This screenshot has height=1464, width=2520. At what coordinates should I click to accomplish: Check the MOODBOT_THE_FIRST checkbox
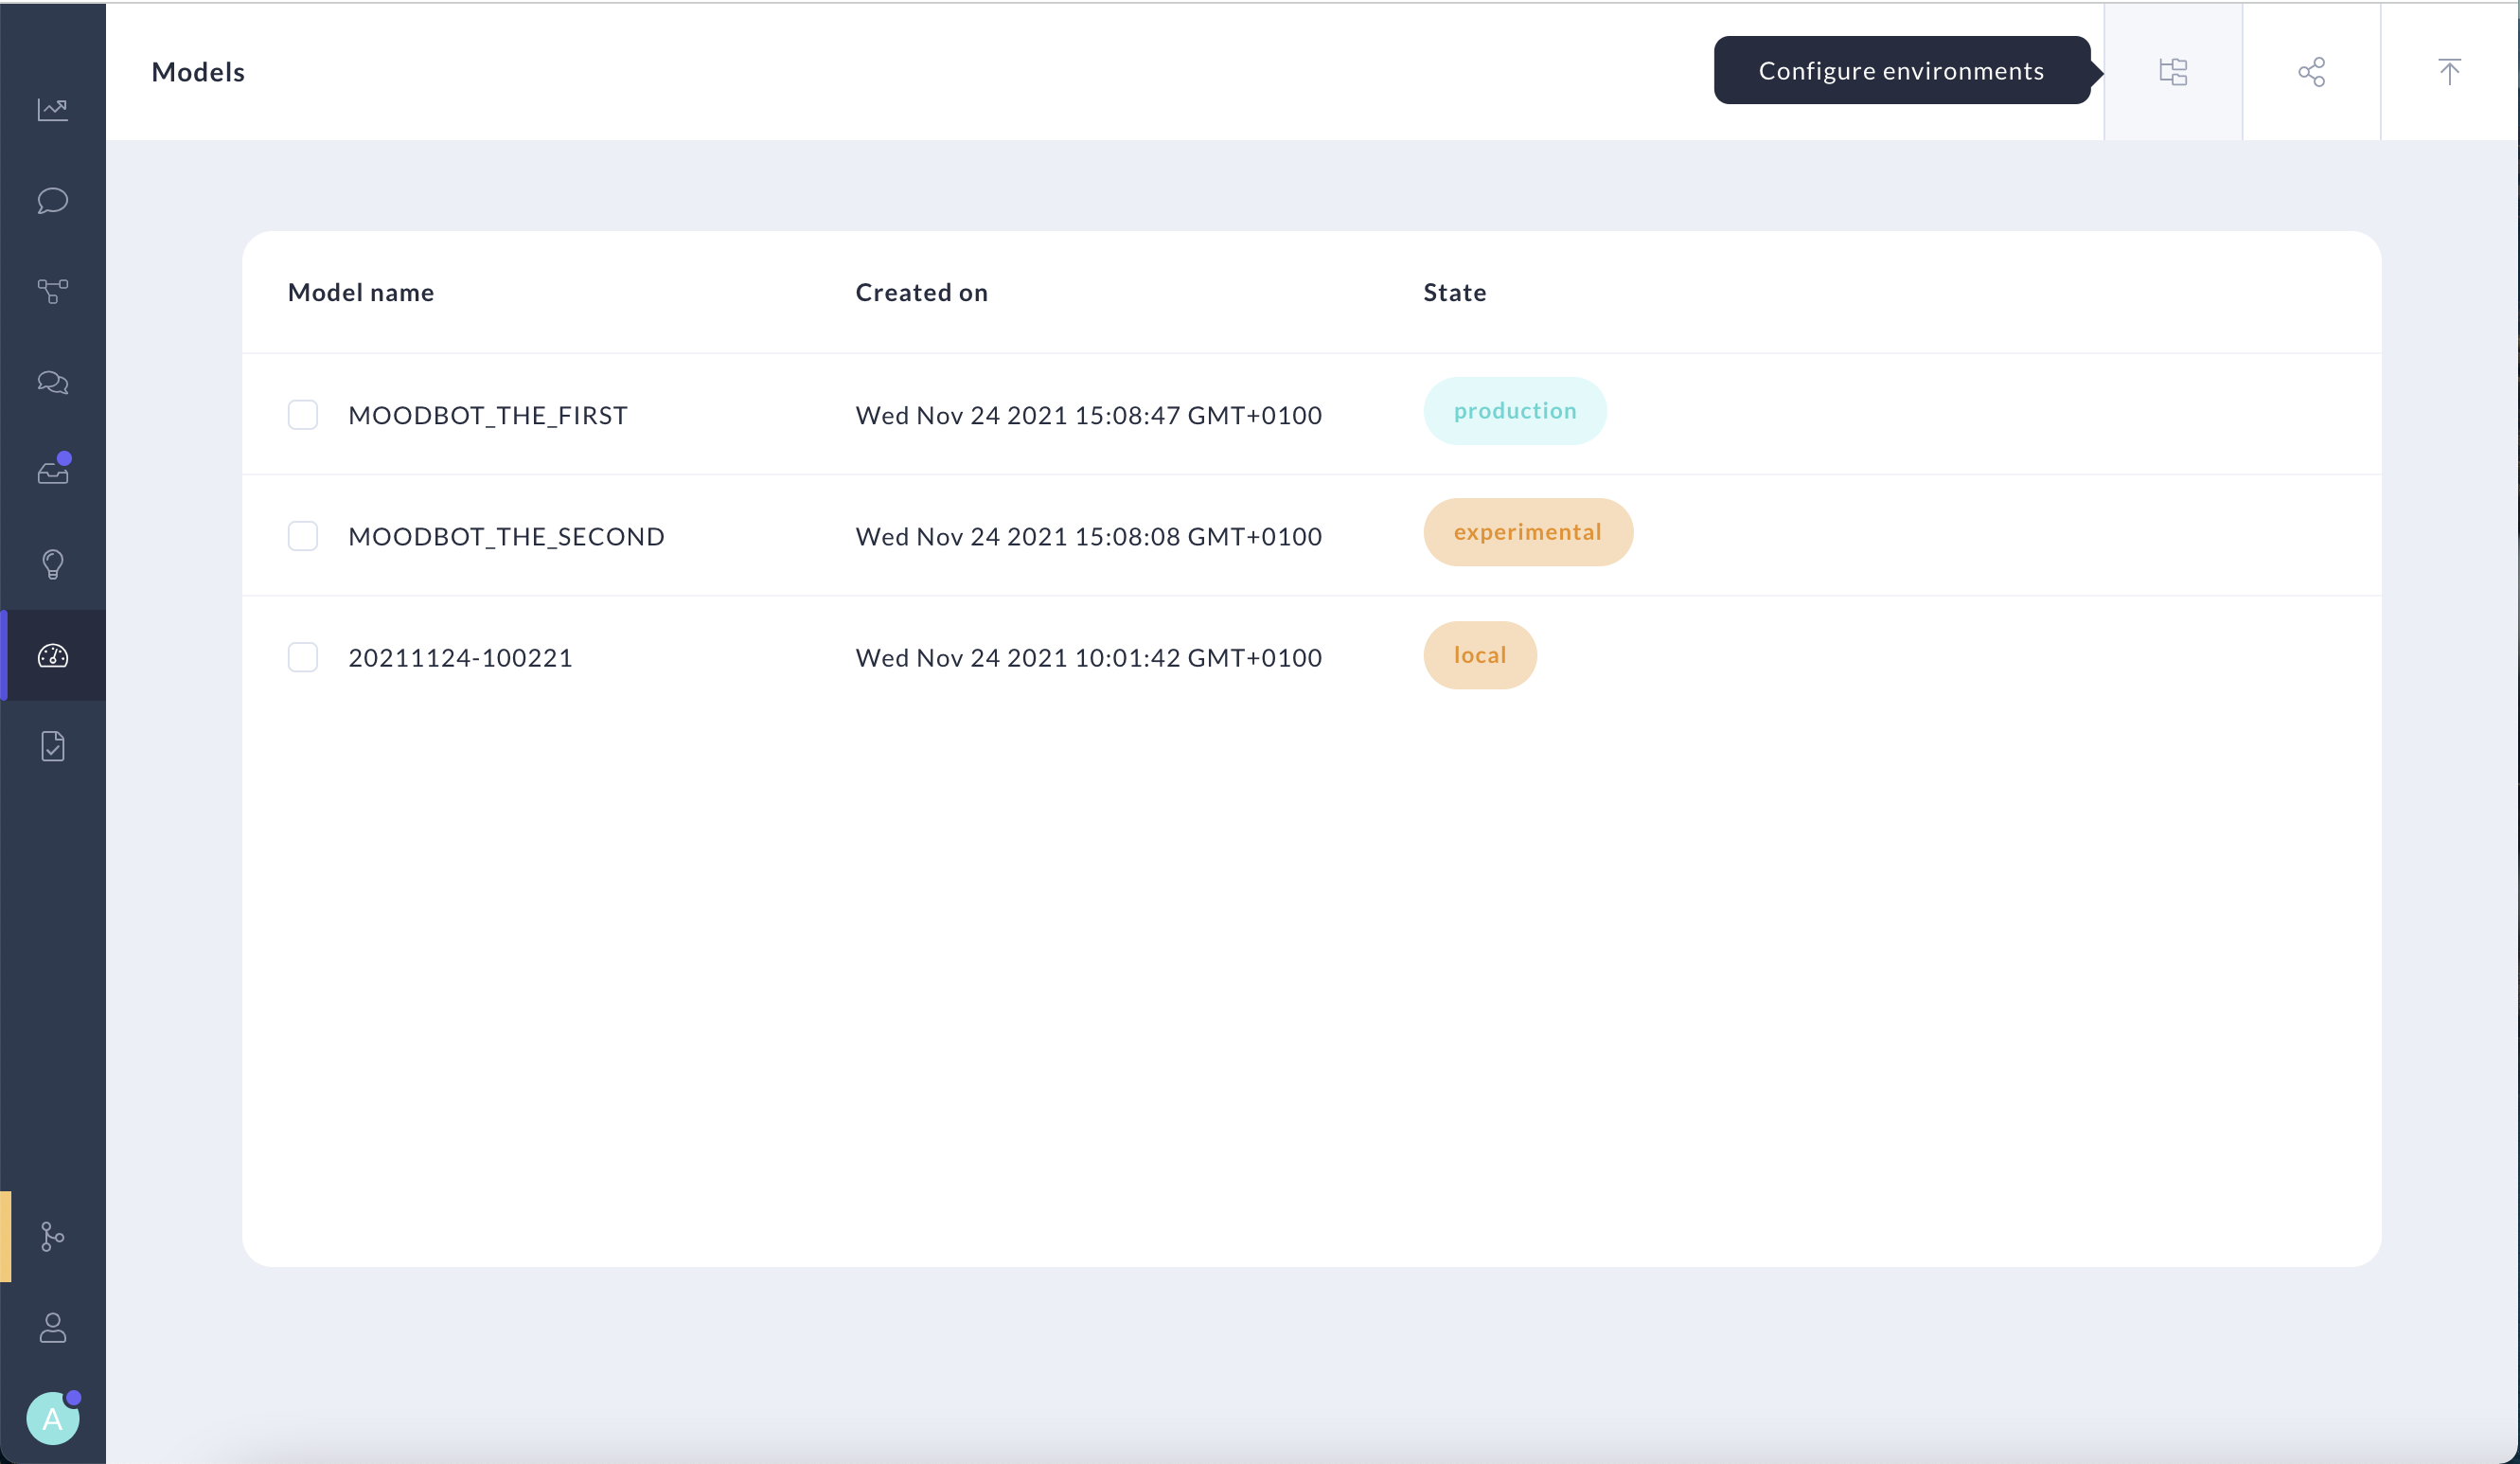[303, 415]
